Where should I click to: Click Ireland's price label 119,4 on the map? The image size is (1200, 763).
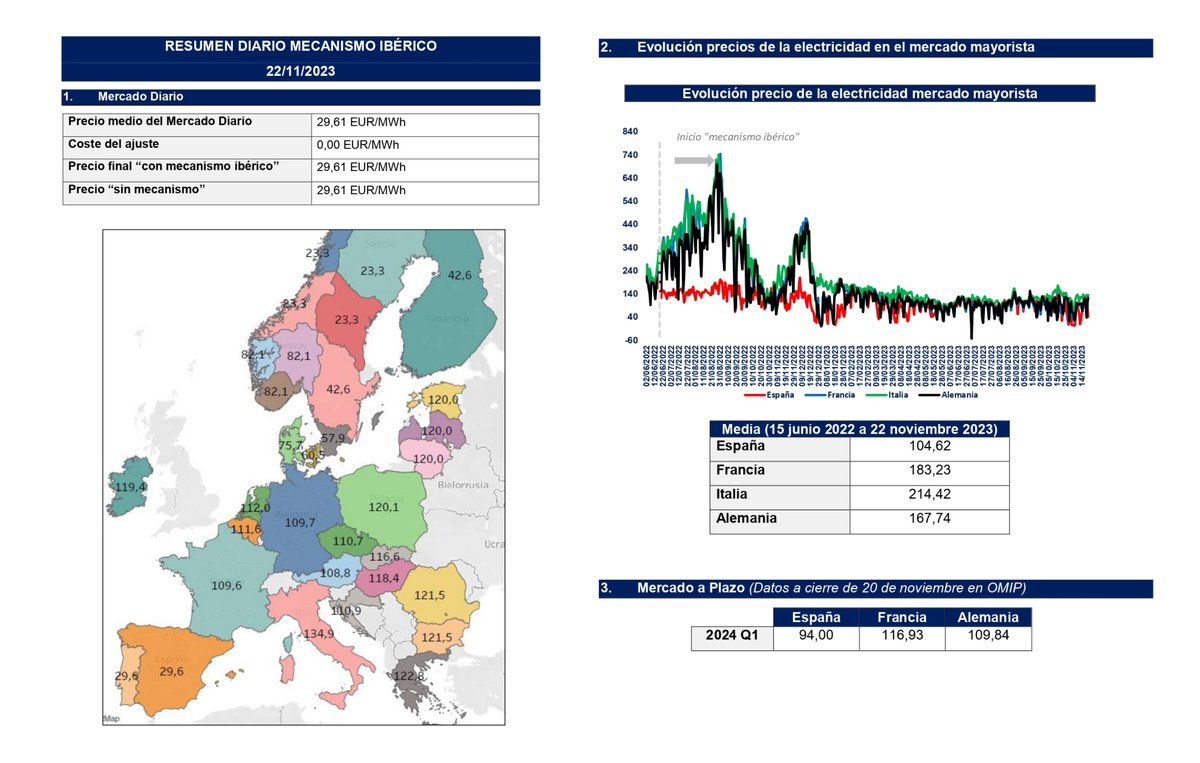[131, 488]
